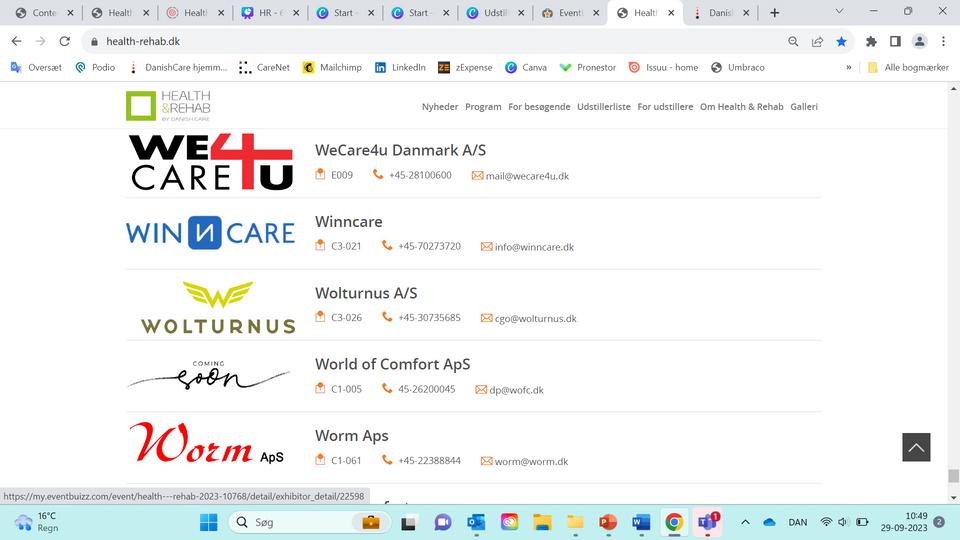960x540 pixels.
Task: Open the Pronestor bookmark
Action: tap(588, 67)
